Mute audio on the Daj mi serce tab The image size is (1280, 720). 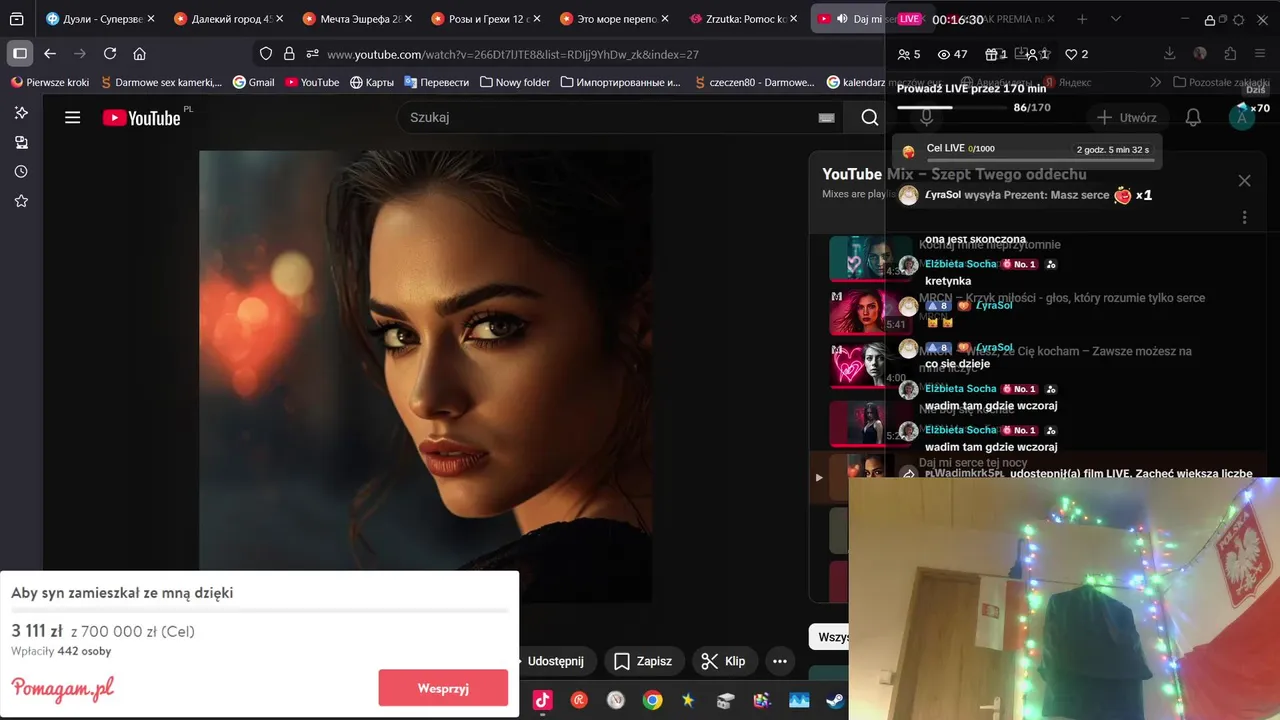point(842,19)
